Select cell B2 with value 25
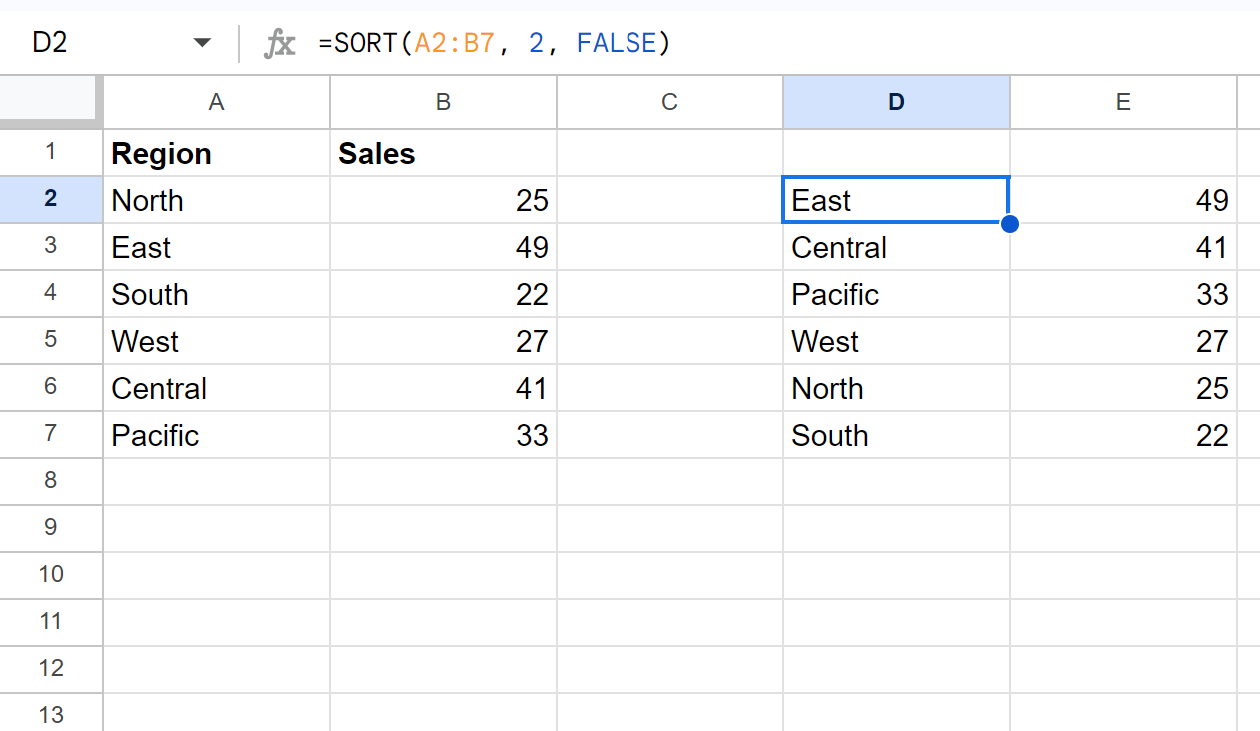 [x=443, y=200]
